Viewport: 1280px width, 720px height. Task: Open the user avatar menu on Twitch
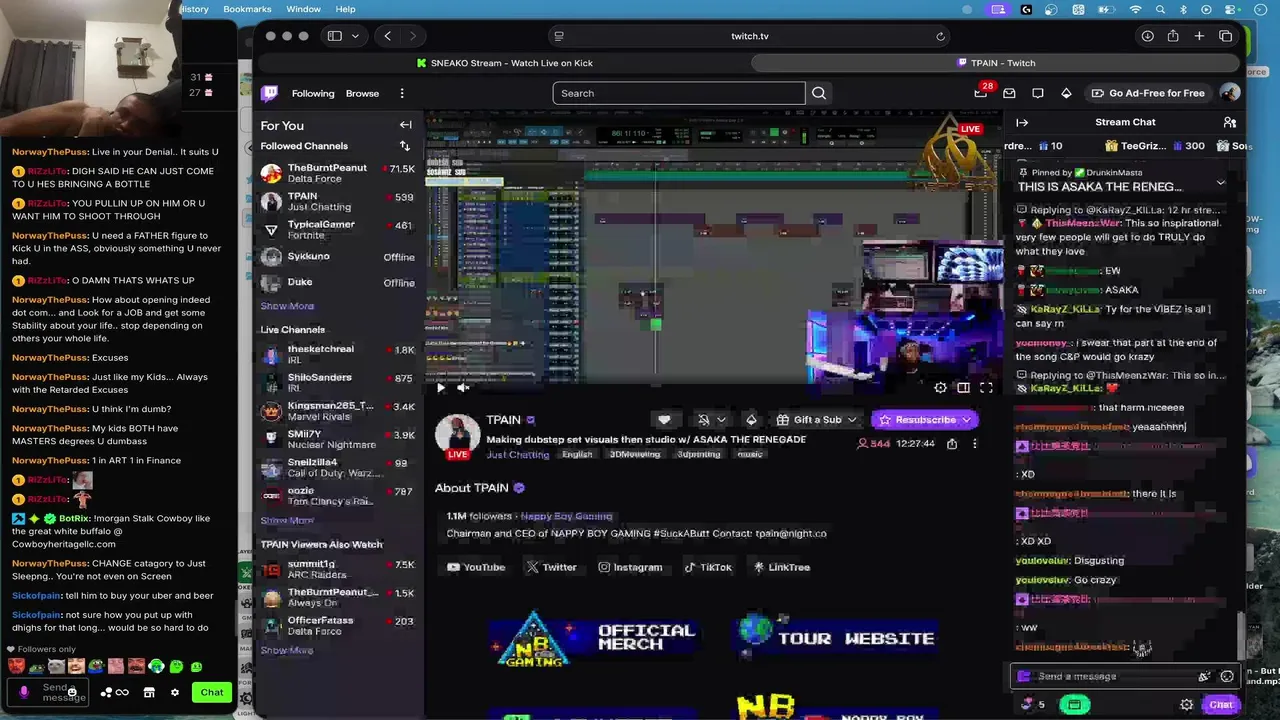[1230, 93]
